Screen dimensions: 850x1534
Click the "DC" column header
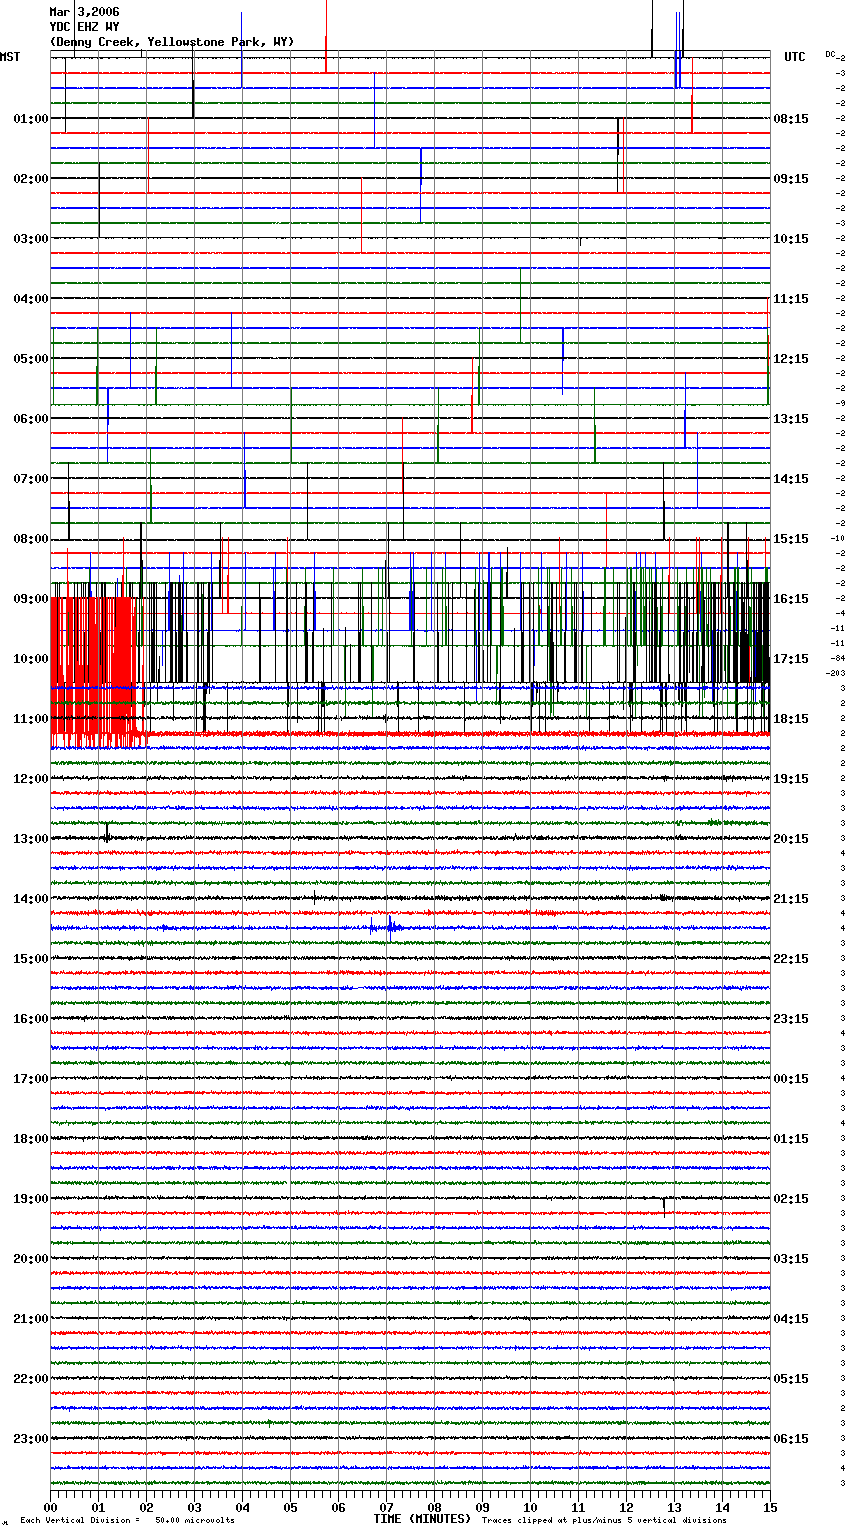tap(831, 55)
